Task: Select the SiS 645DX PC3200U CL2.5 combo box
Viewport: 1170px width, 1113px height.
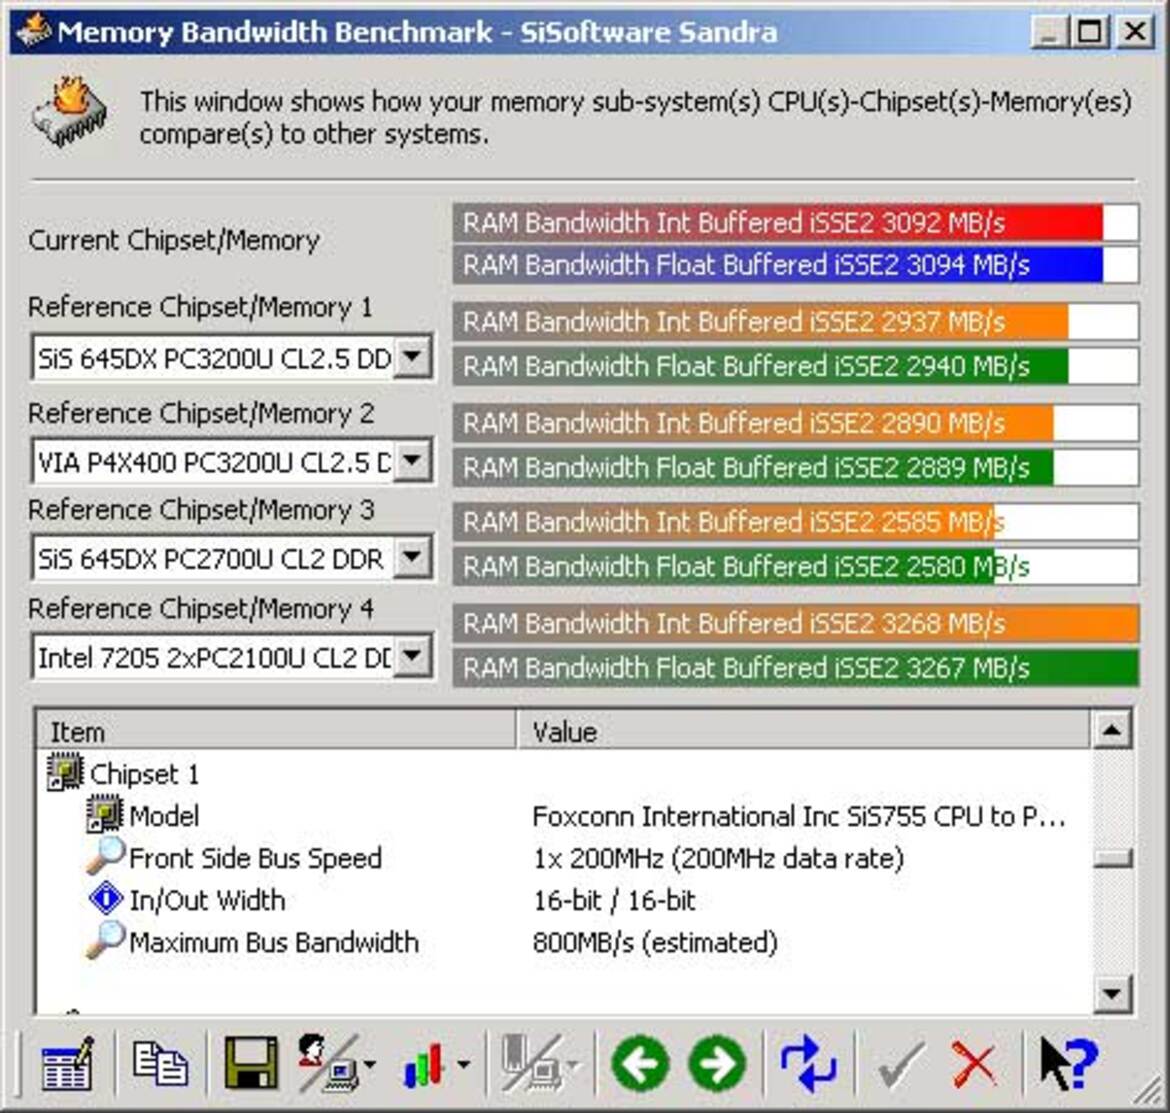Action: coord(231,358)
